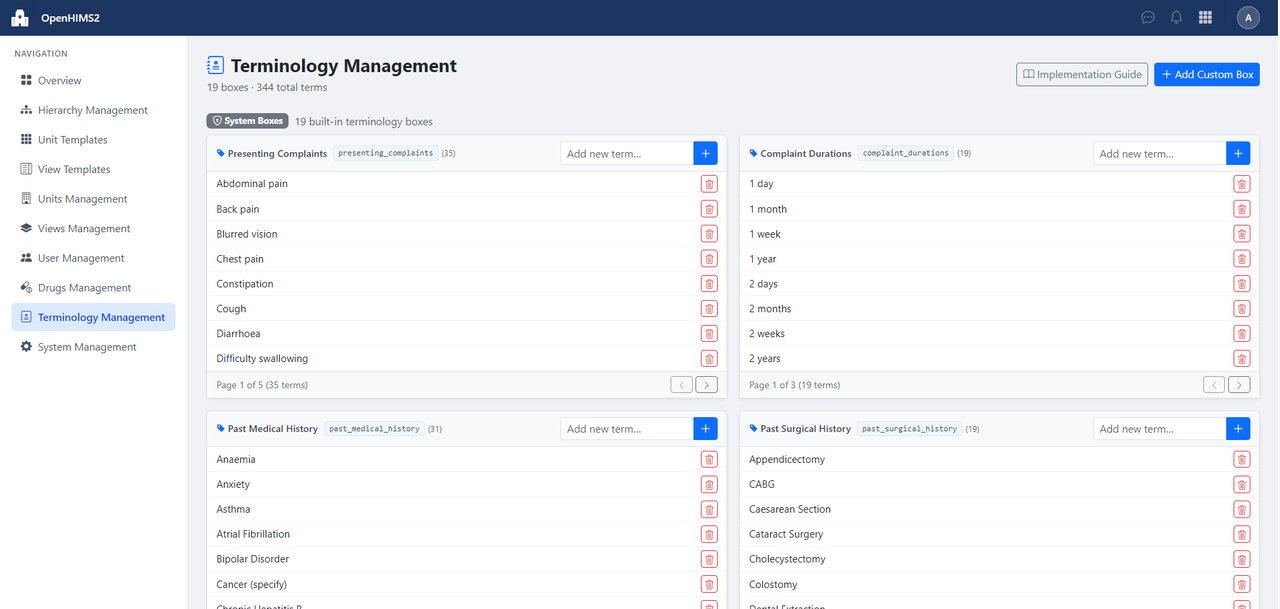Open the user avatar 'A' menu
Screen dimensions: 1280x609
click(1248, 17)
